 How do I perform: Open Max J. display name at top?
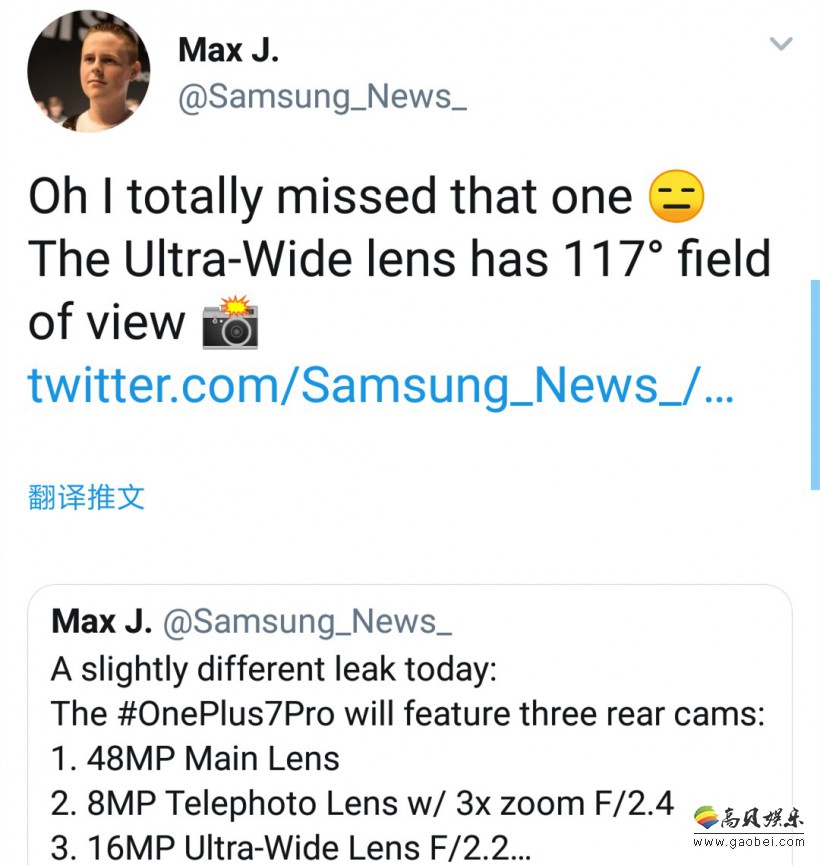(x=228, y=50)
